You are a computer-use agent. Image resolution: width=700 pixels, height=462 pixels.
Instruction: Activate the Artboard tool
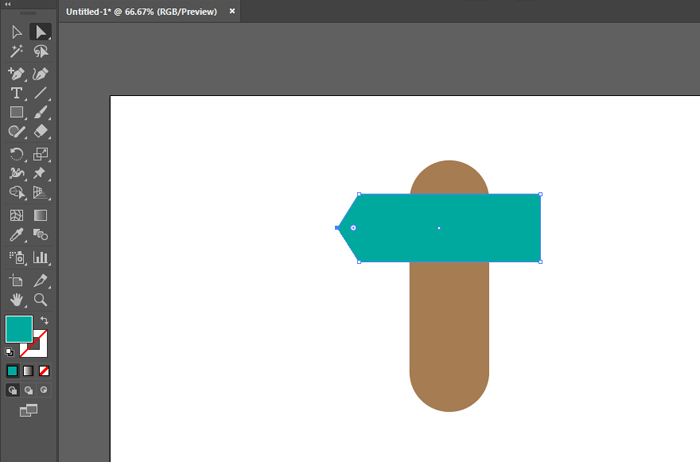tap(17, 280)
